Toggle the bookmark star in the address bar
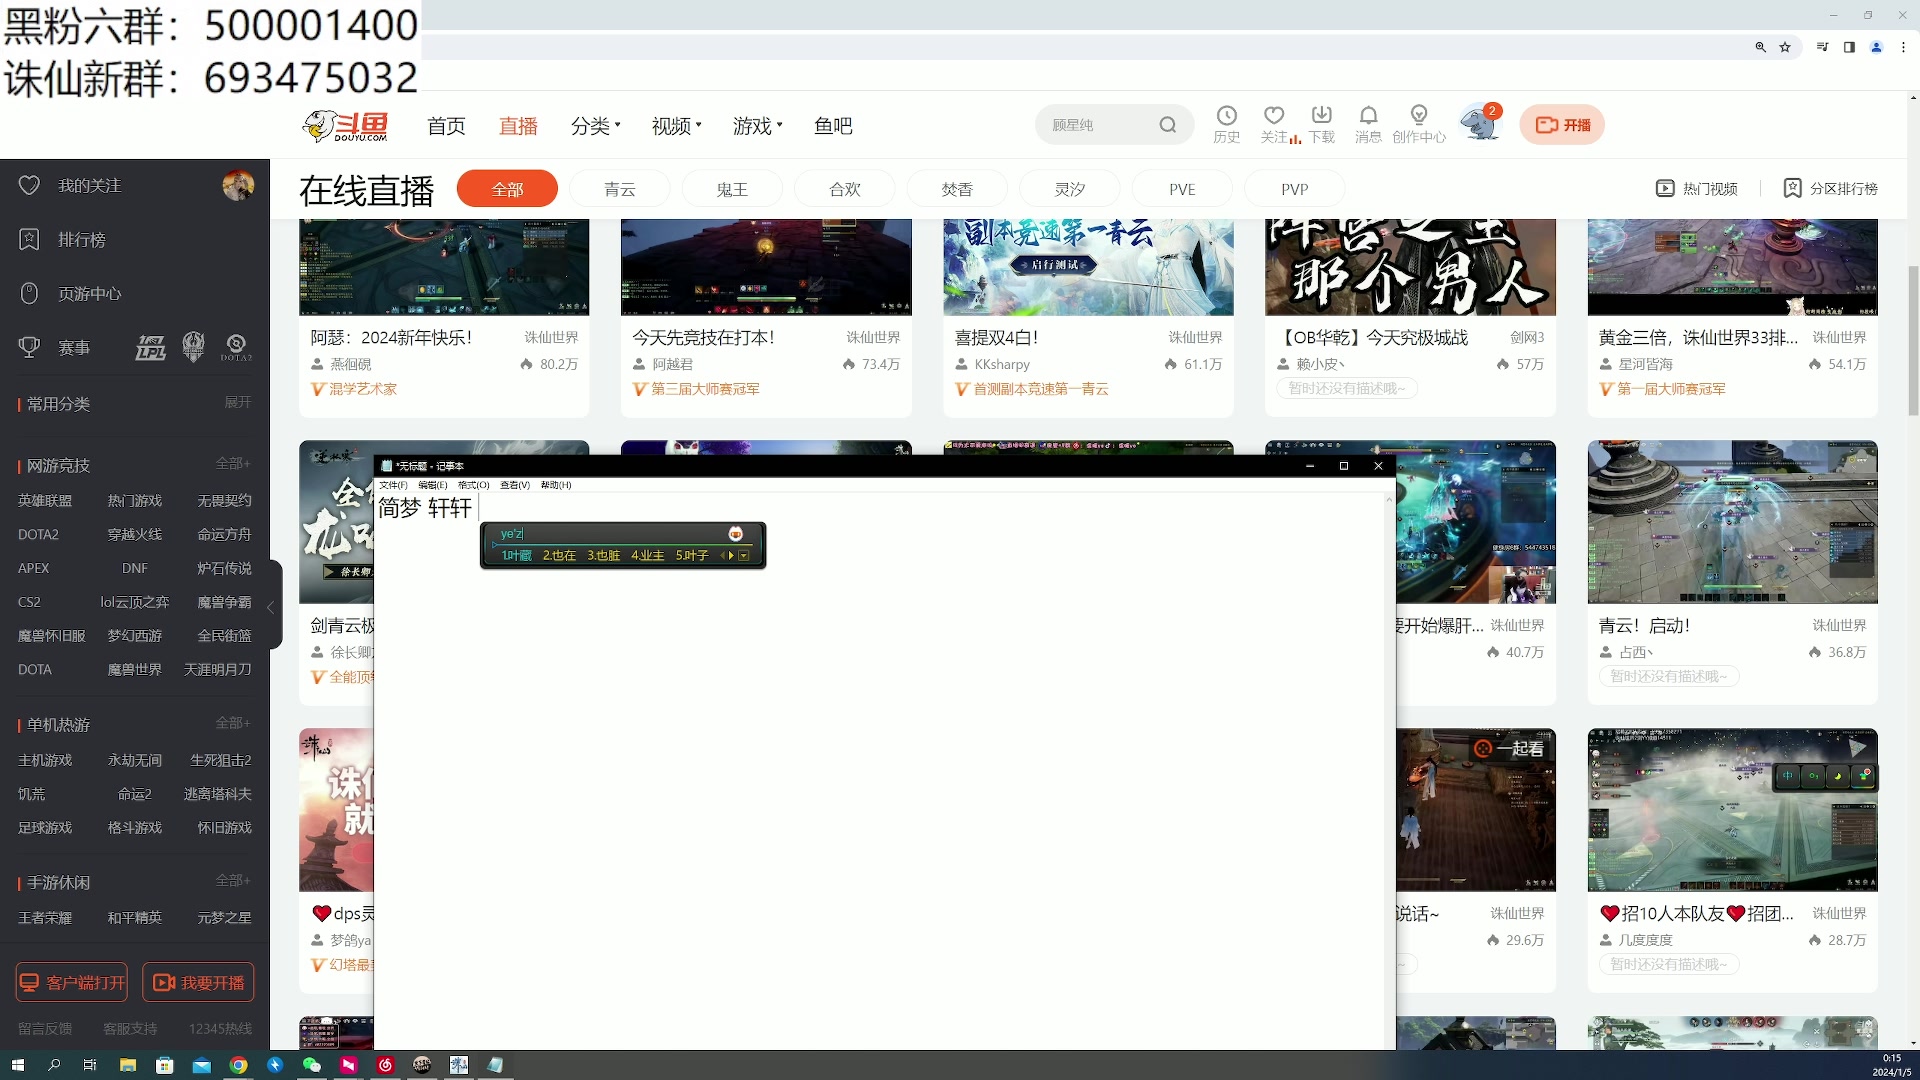Image resolution: width=1920 pixels, height=1080 pixels. pyautogui.click(x=1785, y=47)
